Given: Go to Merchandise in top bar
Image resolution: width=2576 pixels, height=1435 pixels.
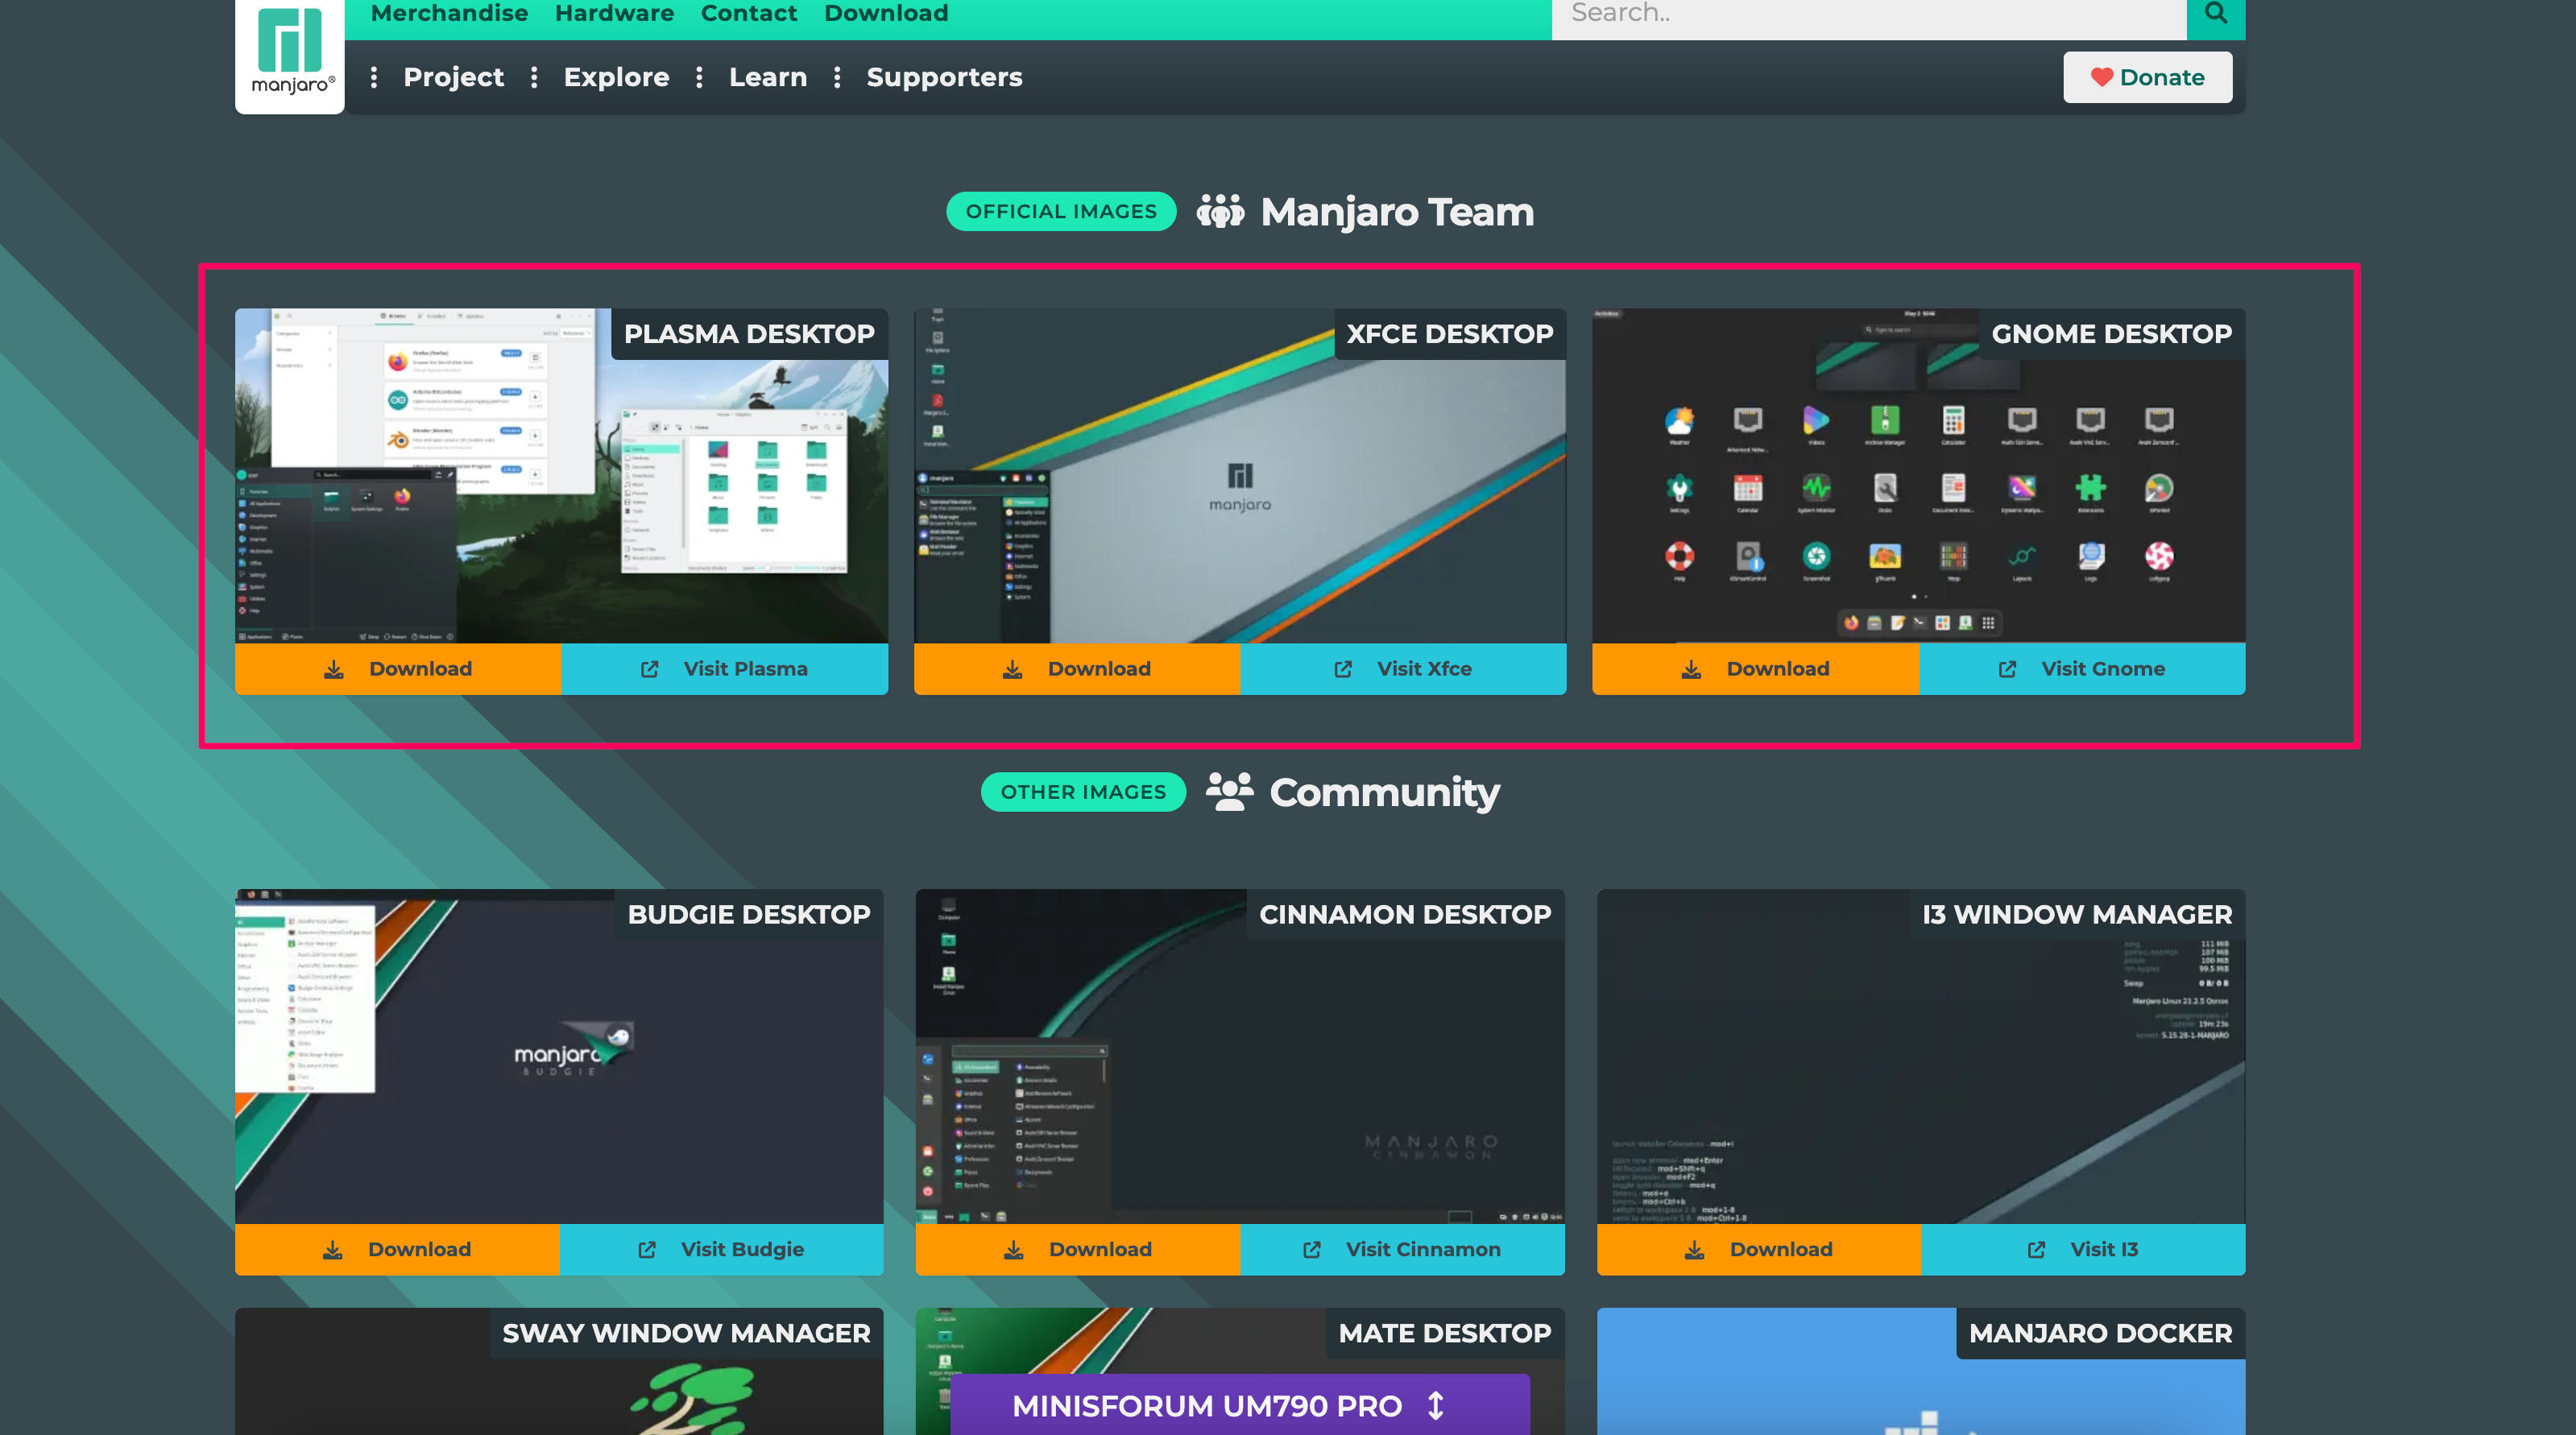Looking at the screenshot, I should [x=449, y=13].
